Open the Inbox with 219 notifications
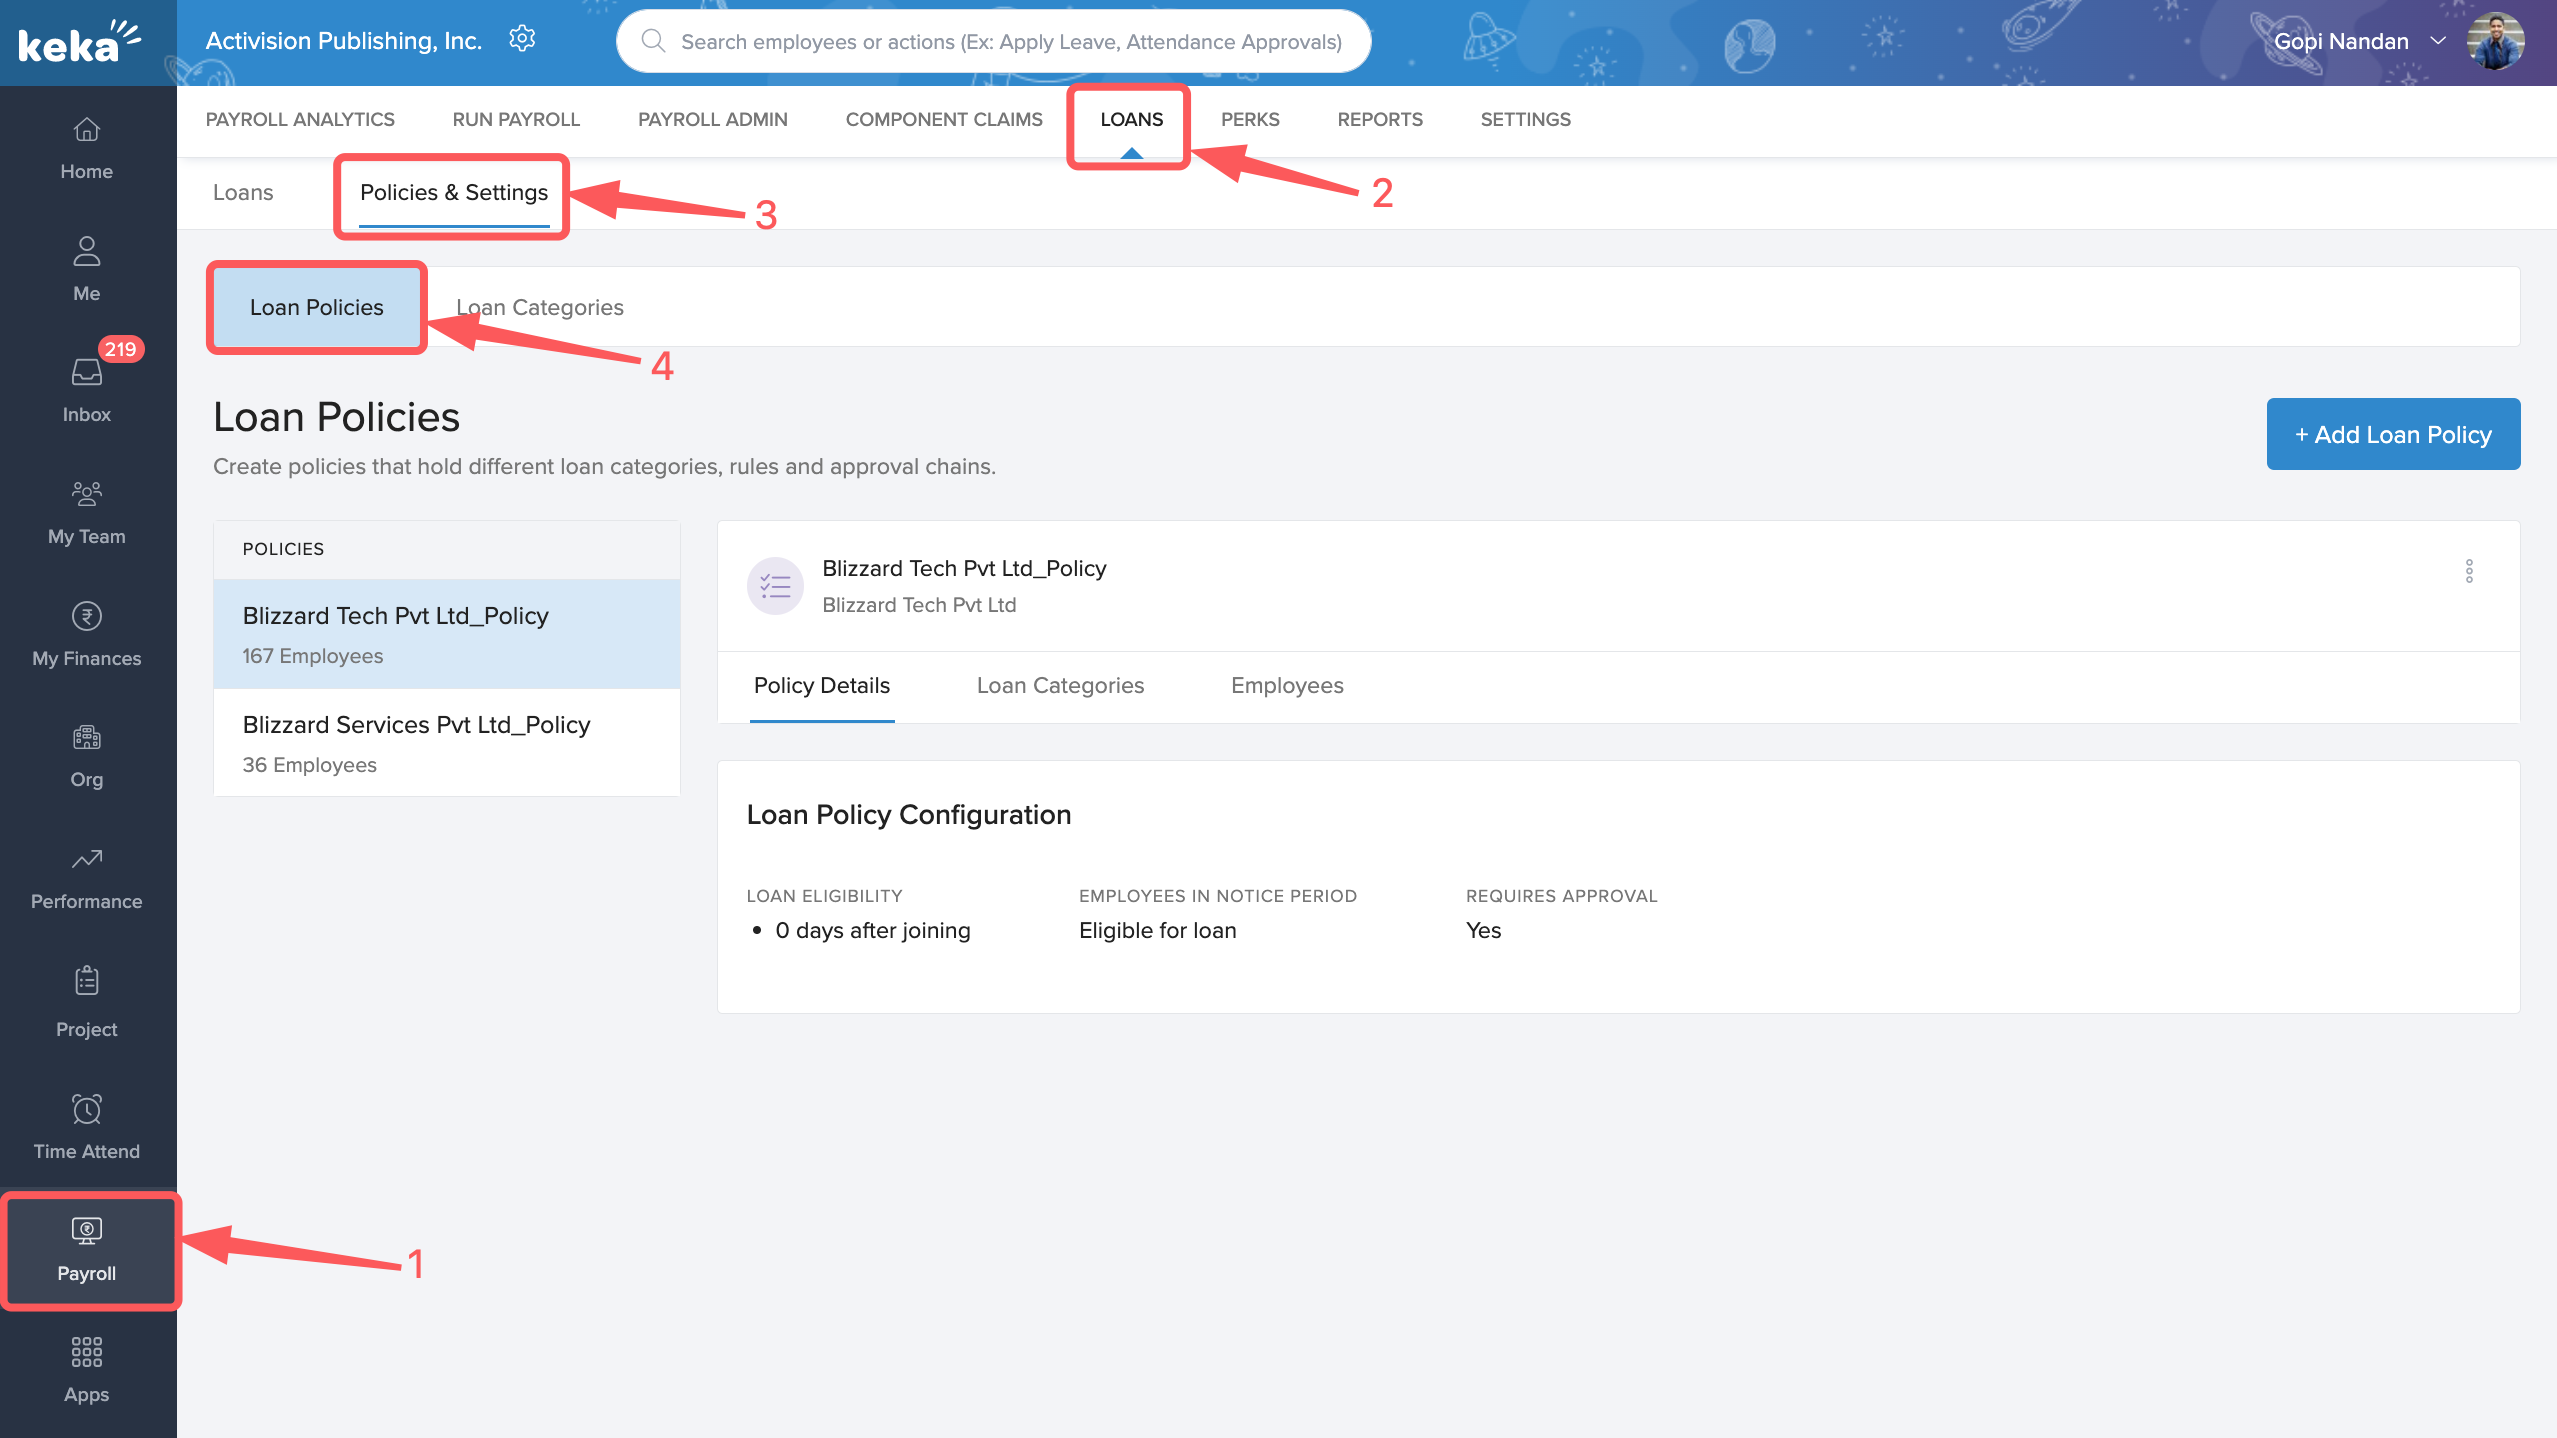Viewport: 2557px width, 1438px height. 87,372
